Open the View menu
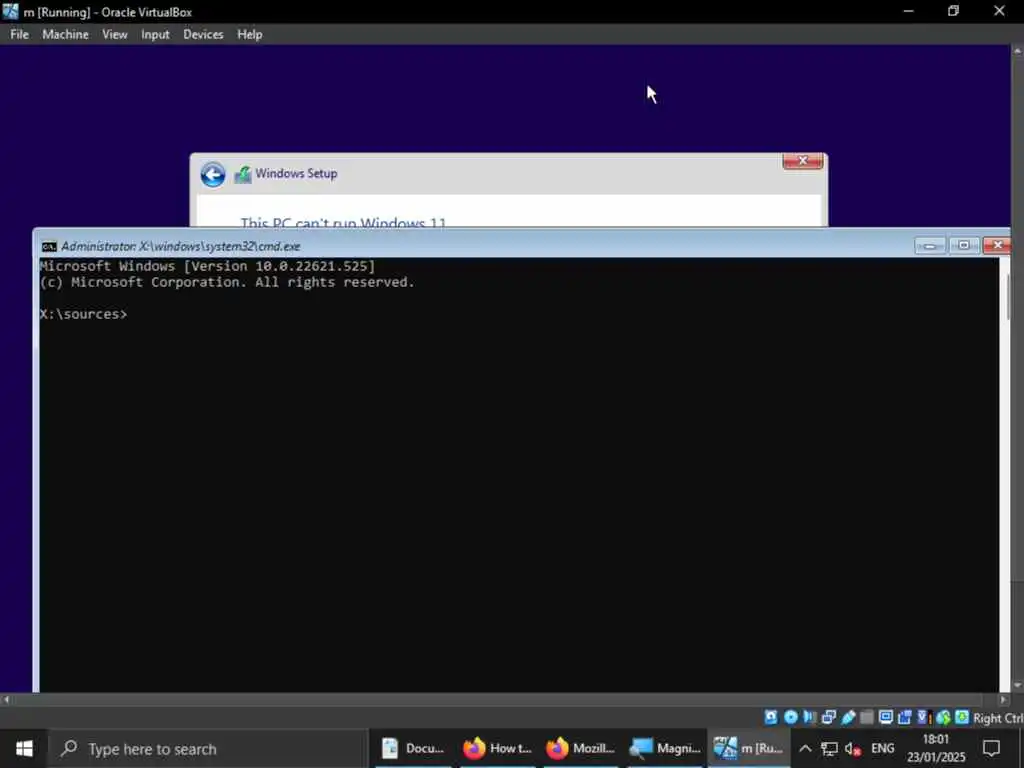Image resolution: width=1024 pixels, height=768 pixels. coord(115,35)
